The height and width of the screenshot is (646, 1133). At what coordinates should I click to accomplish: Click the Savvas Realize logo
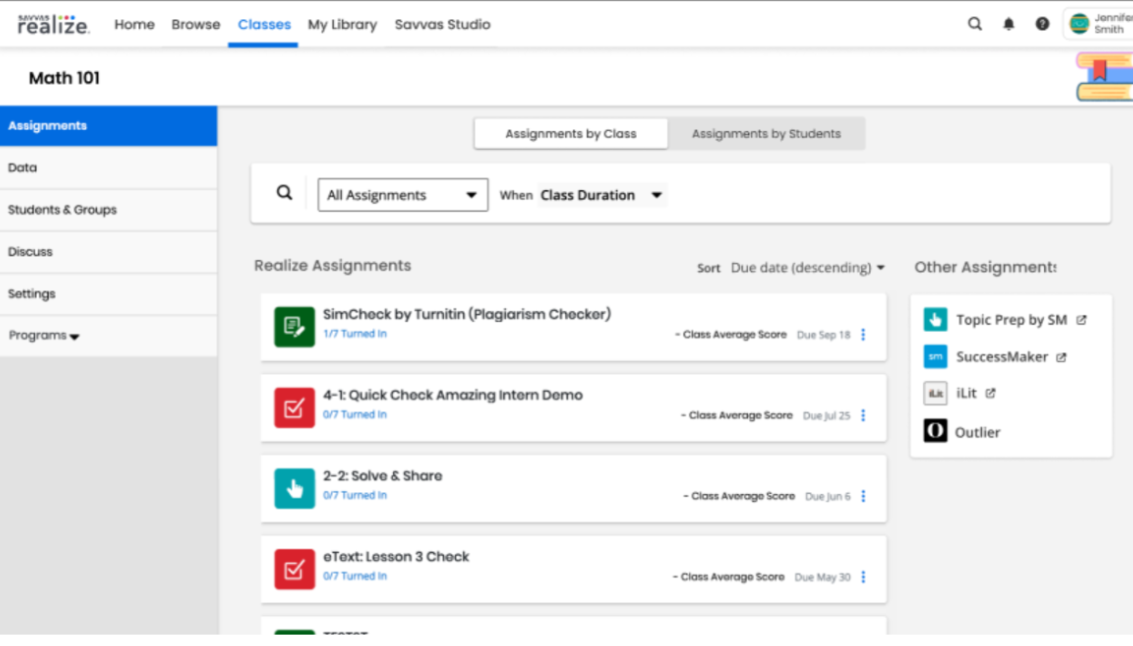click(x=53, y=25)
